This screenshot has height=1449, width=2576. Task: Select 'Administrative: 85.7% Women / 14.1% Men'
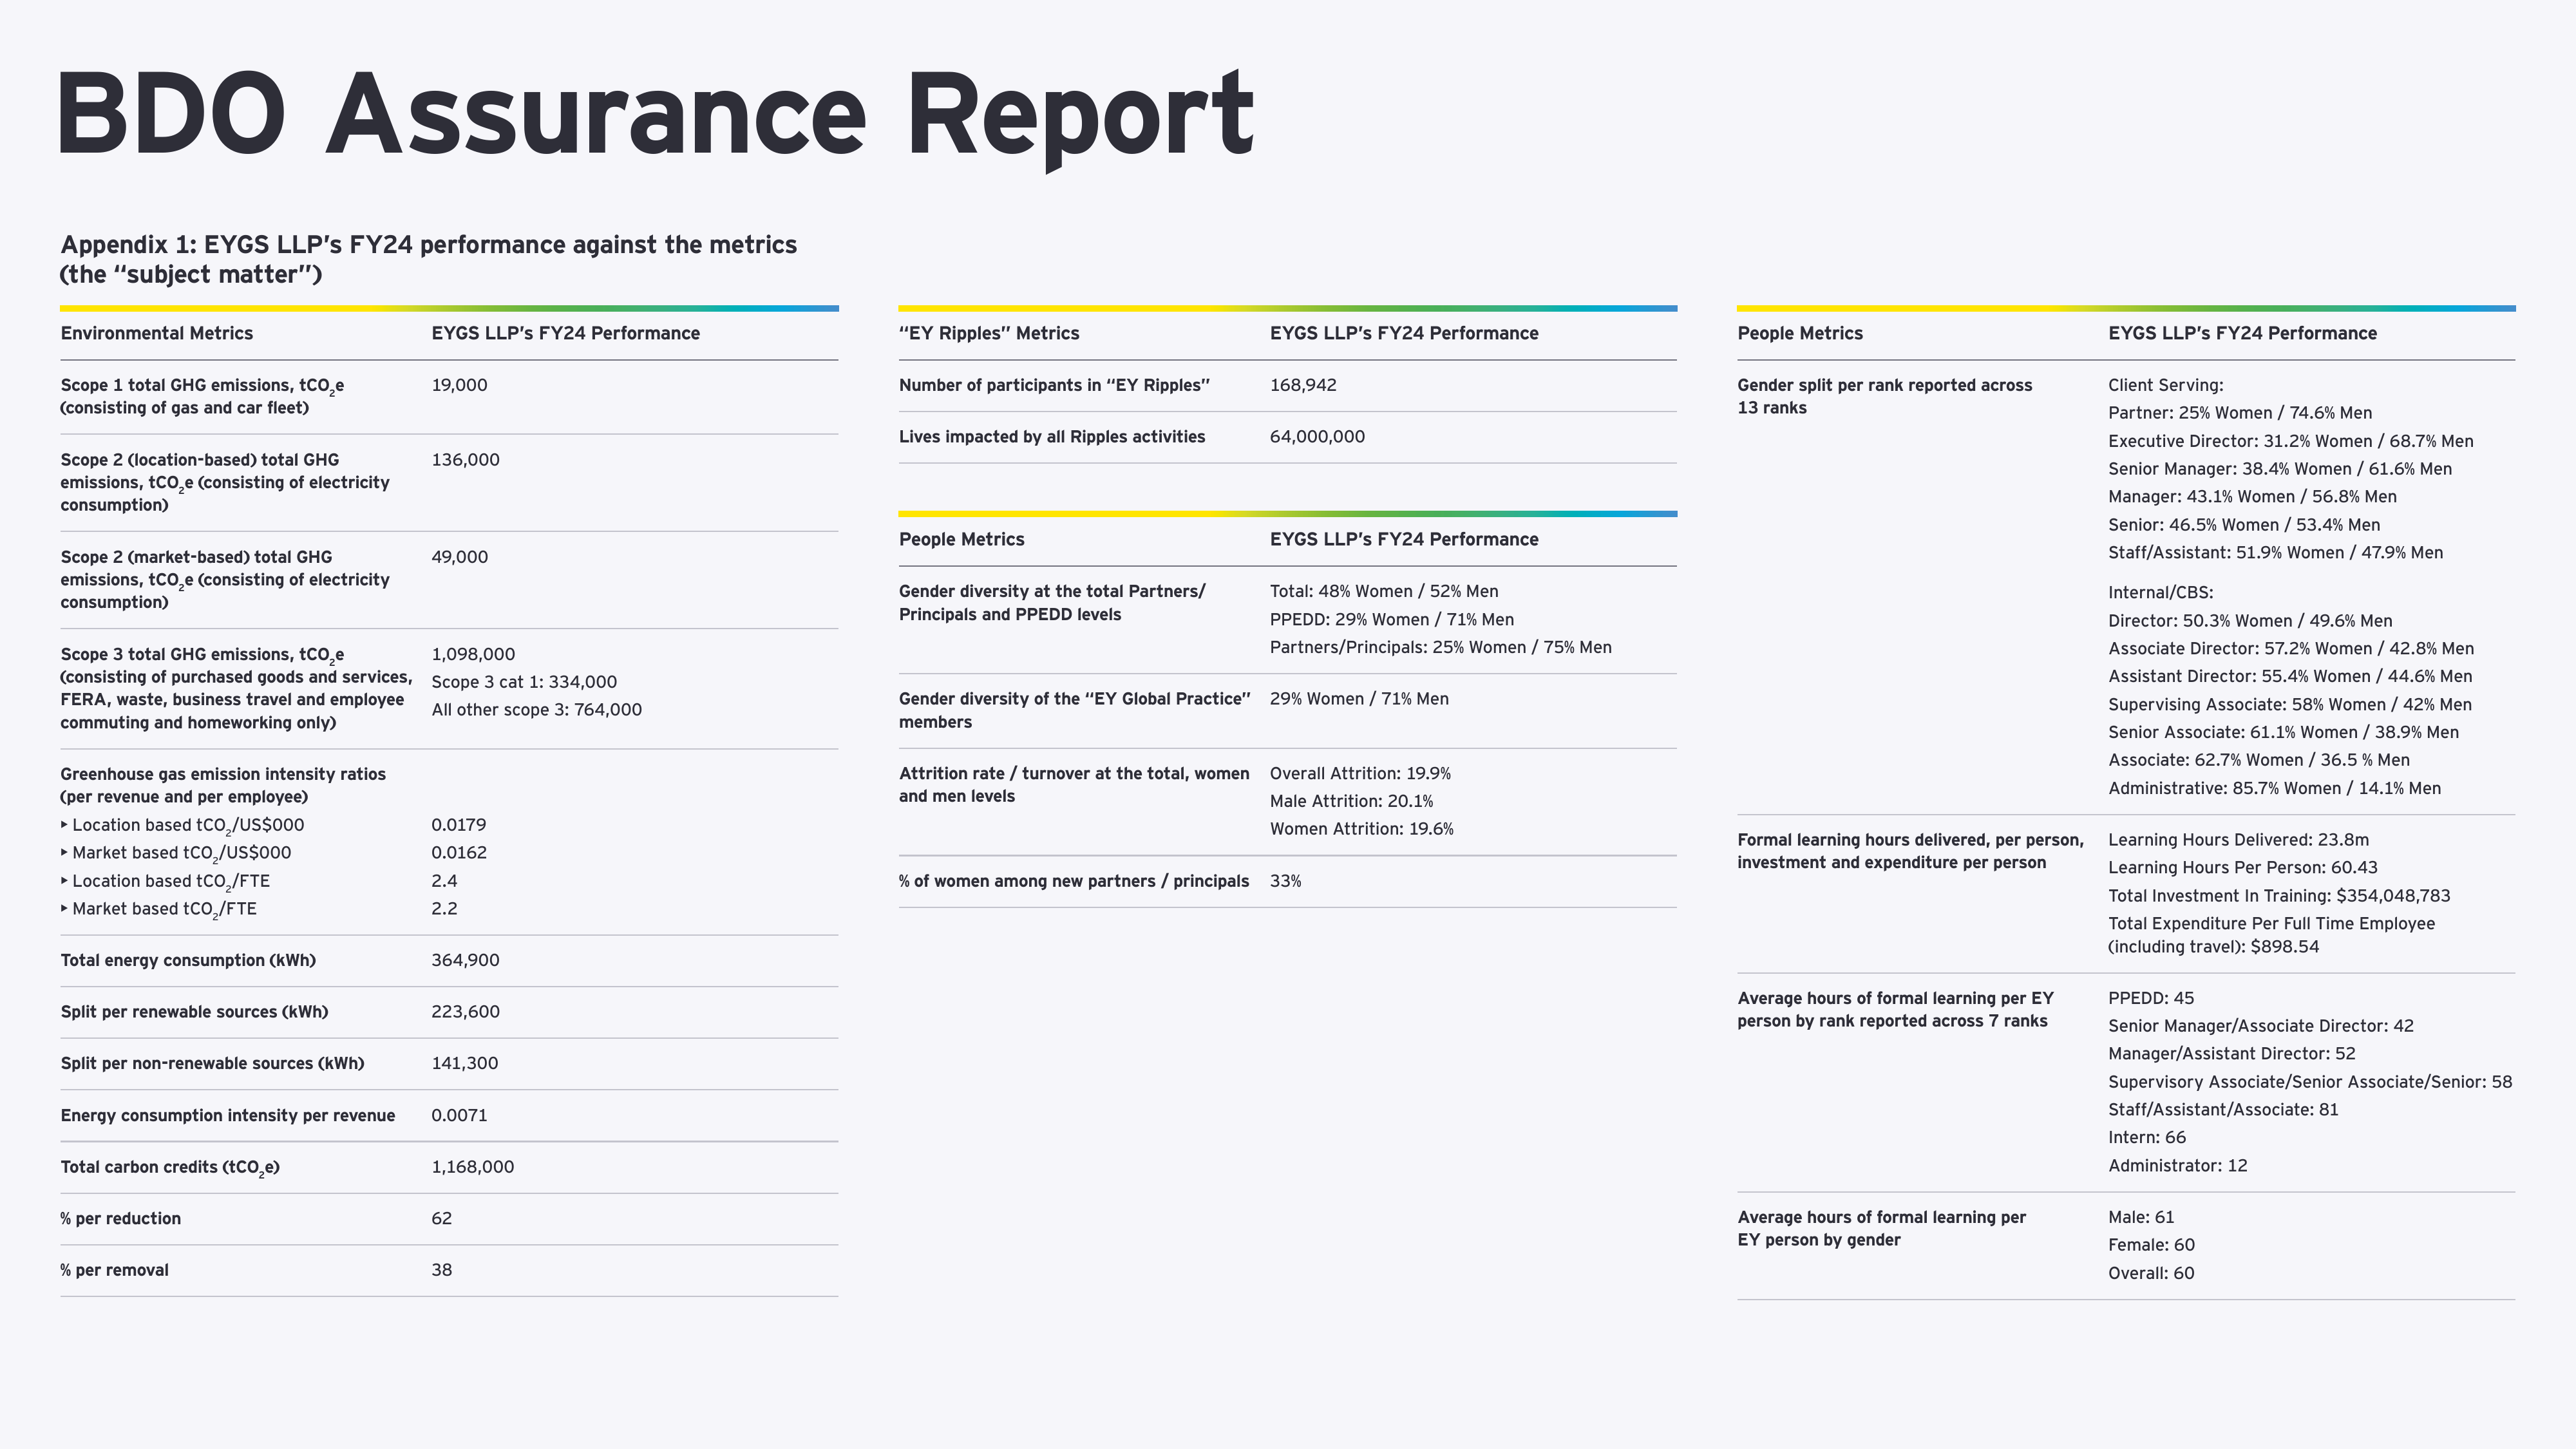(x=2274, y=789)
